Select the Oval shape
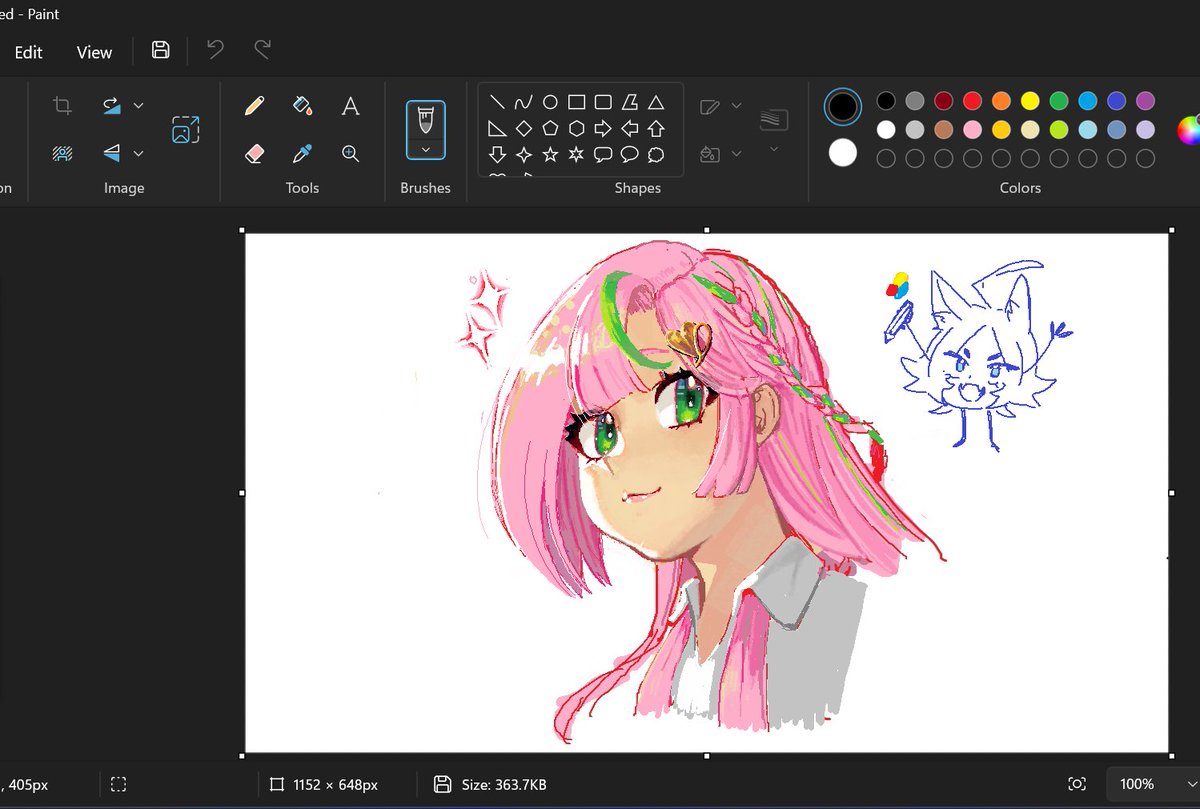 point(550,102)
